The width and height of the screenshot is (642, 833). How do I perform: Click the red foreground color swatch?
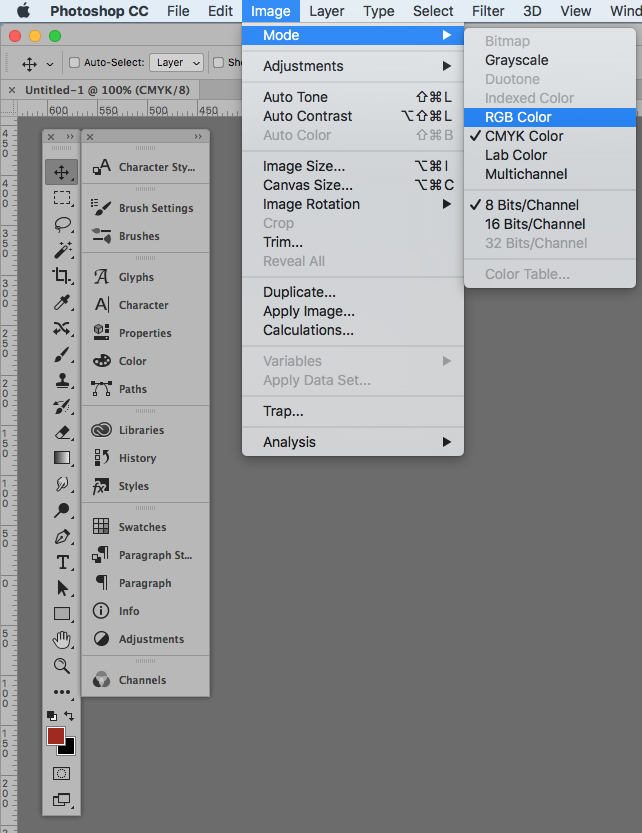pos(55,736)
